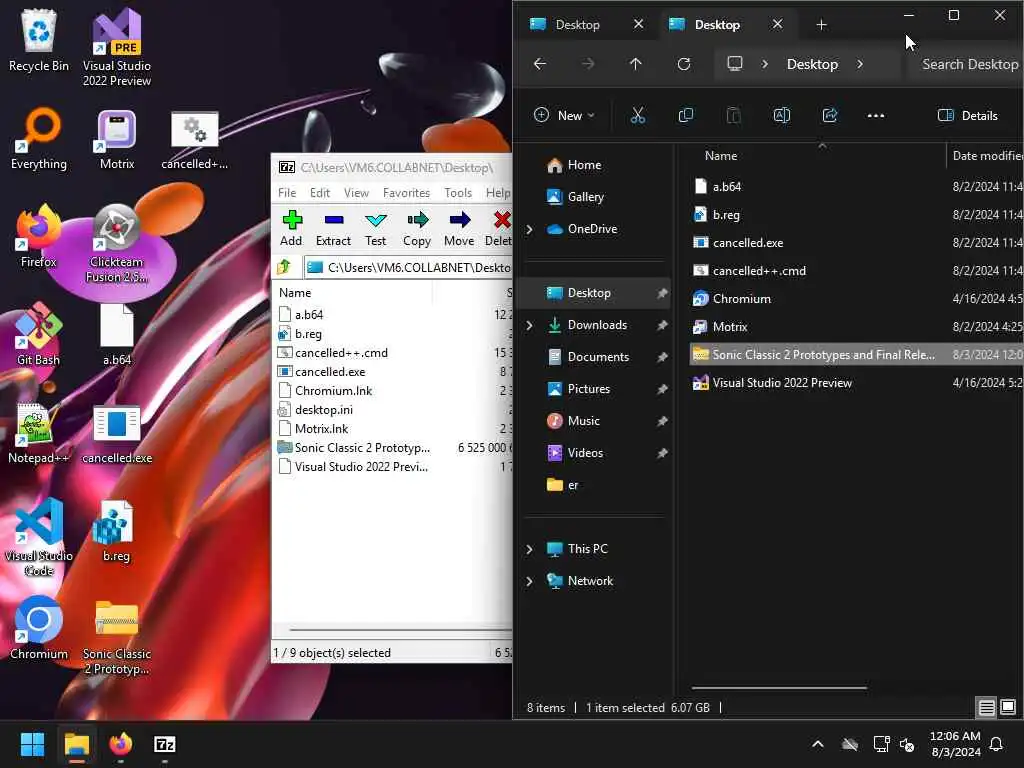Click the Rename icon in File Explorer

(782, 116)
